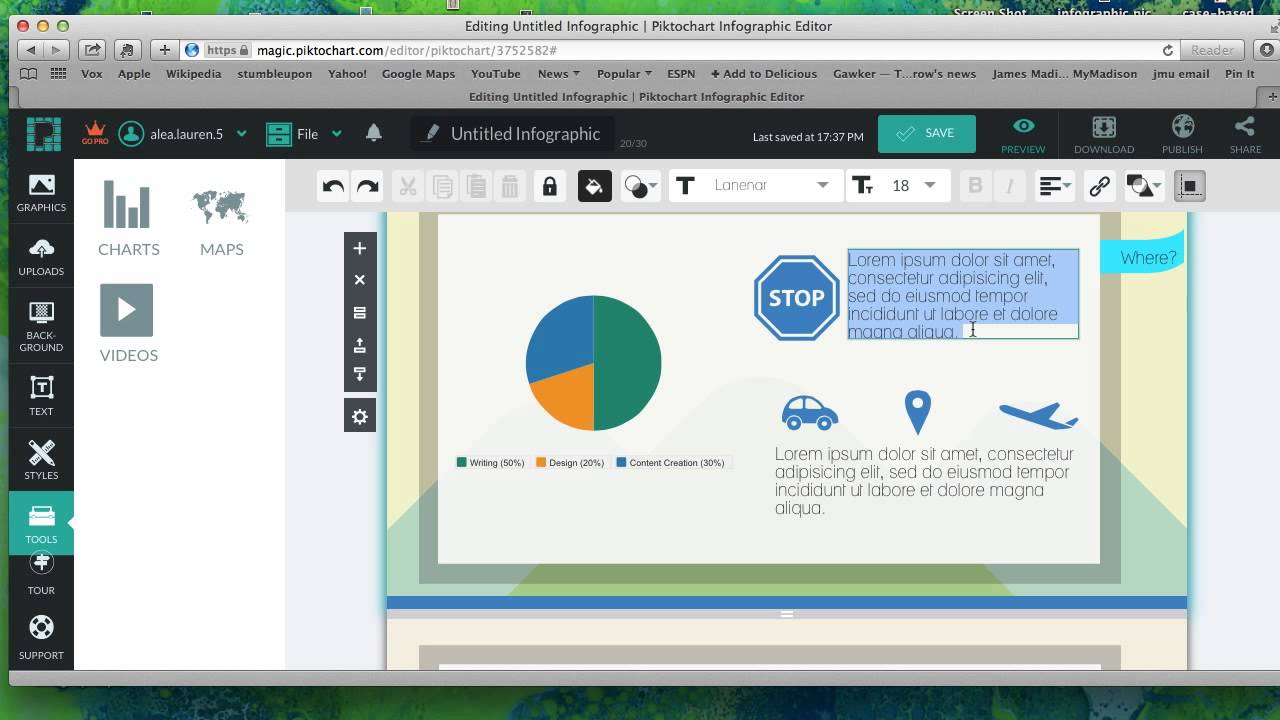Image resolution: width=1280 pixels, height=720 pixels.
Task: Toggle italic text formatting
Action: (x=1010, y=186)
